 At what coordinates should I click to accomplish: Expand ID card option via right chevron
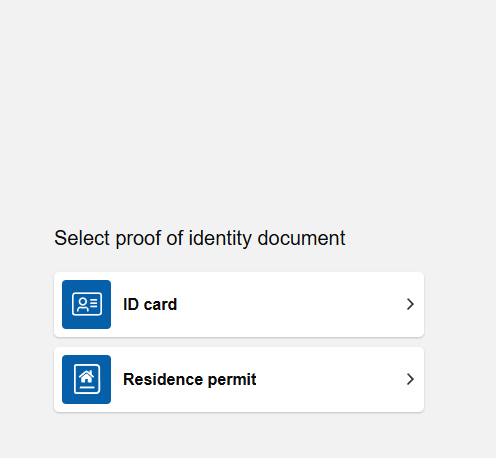tap(410, 304)
